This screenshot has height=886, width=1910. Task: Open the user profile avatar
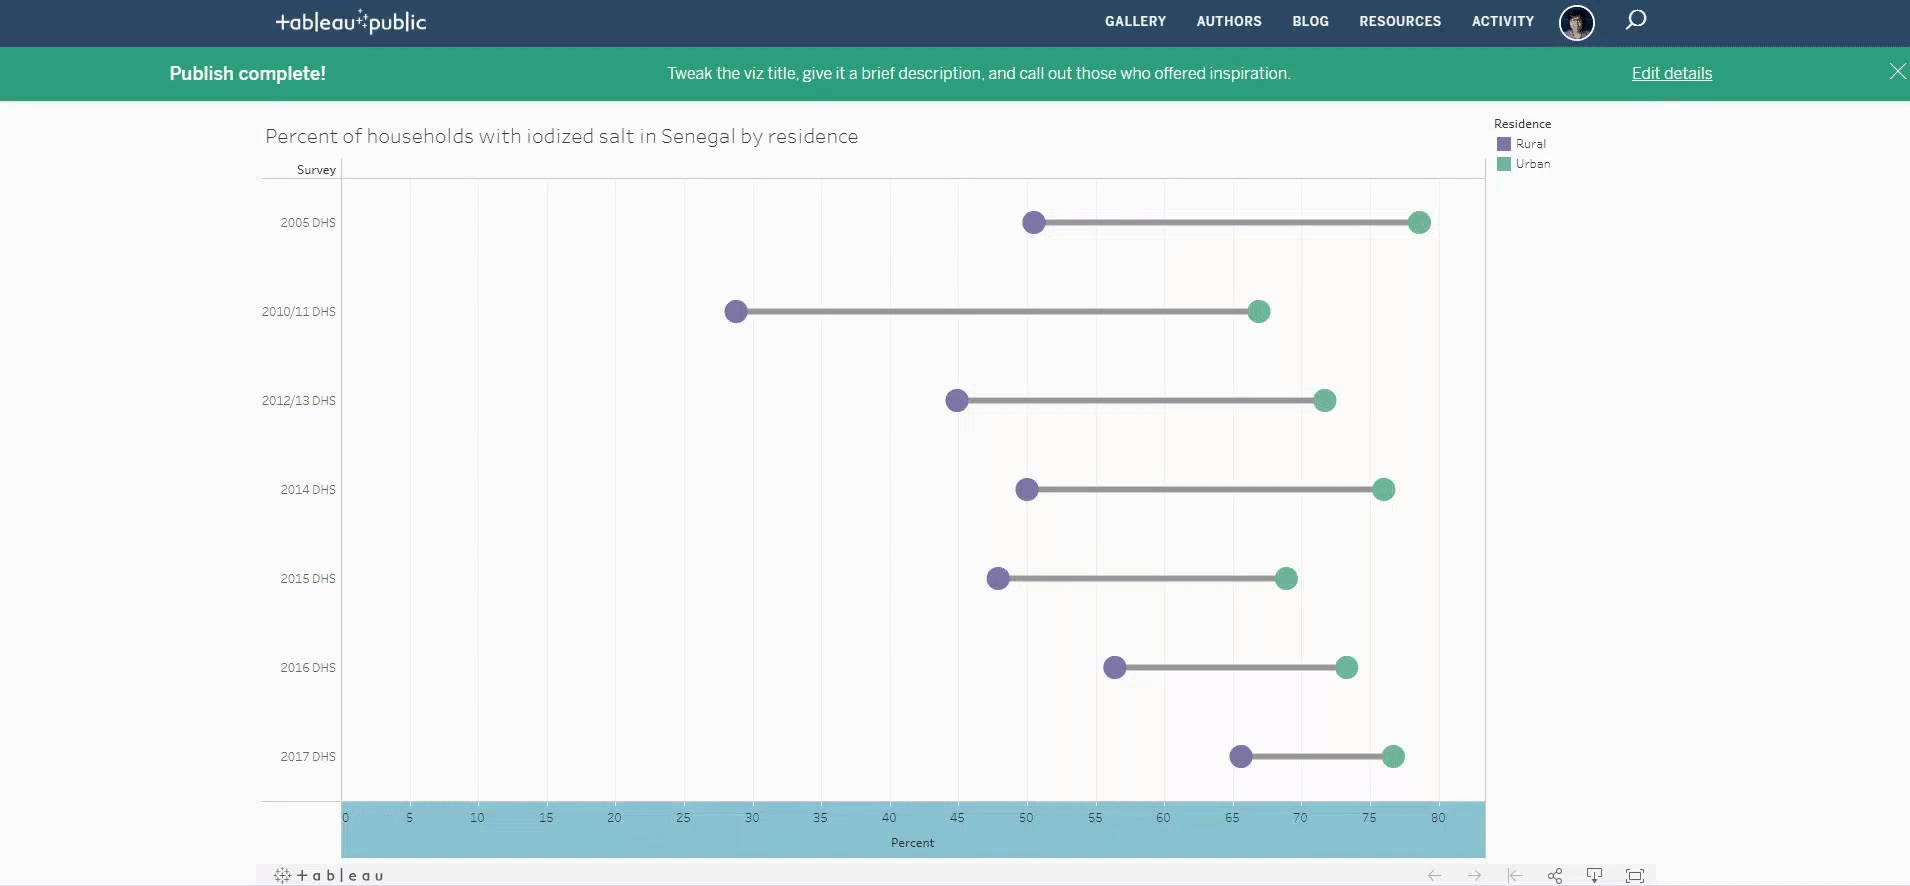click(x=1577, y=22)
